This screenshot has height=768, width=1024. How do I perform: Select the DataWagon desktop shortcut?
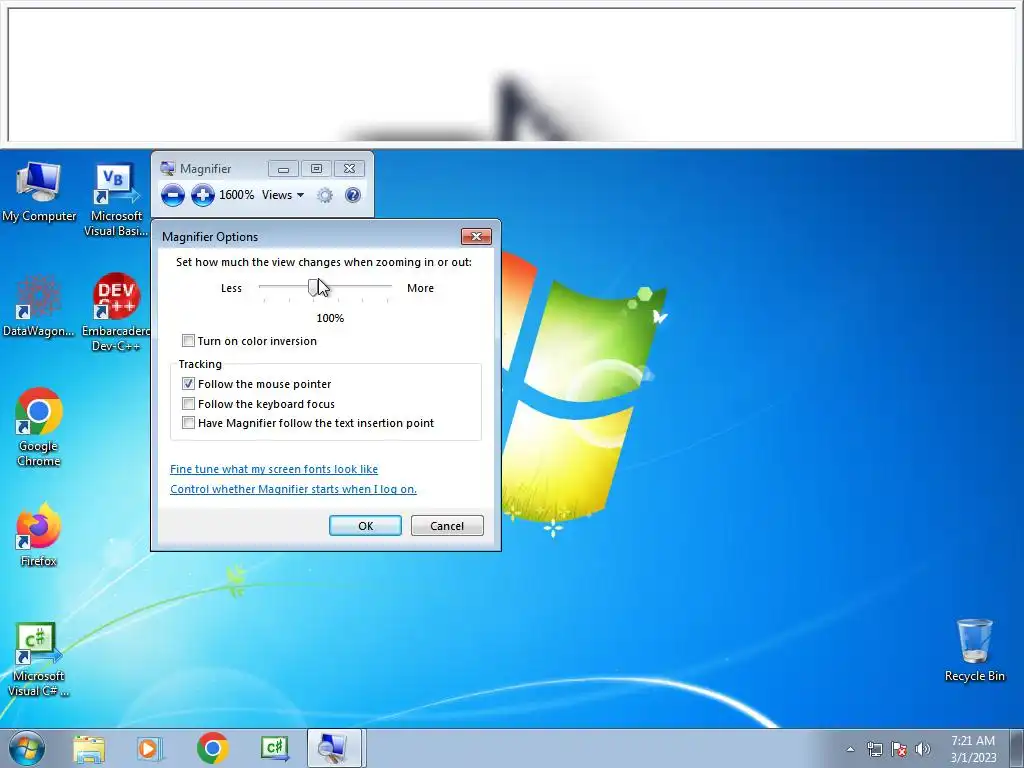[x=39, y=306]
